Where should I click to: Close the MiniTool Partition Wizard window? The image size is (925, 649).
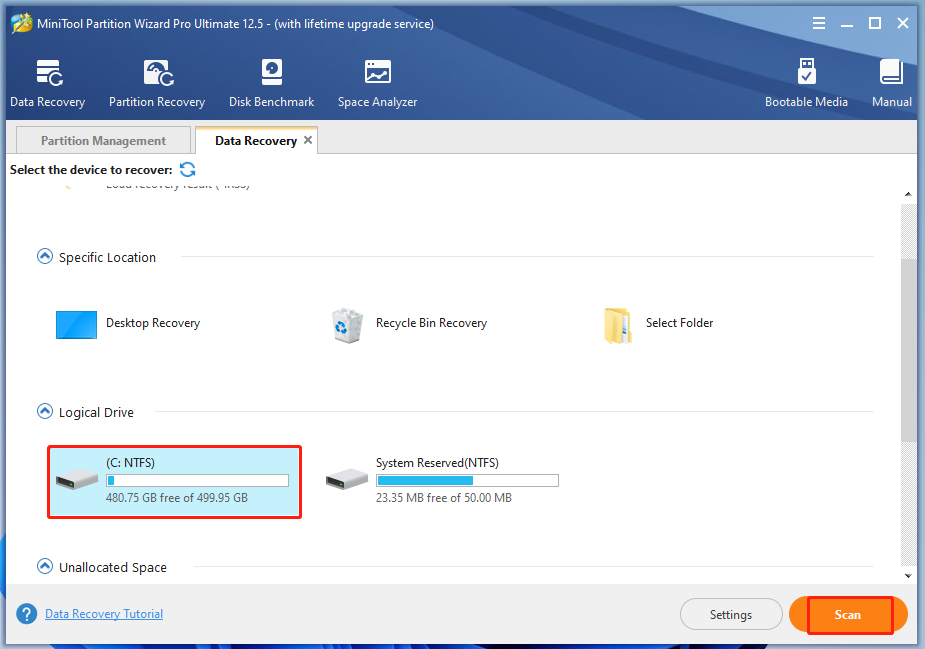(x=903, y=24)
